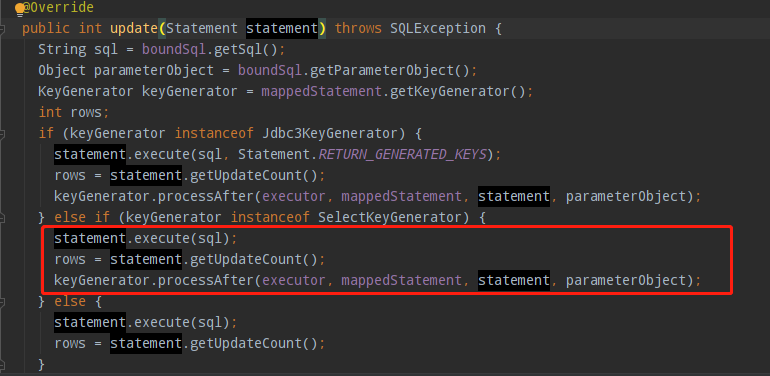Image resolution: width=770 pixels, height=376 pixels.
Task: Click 'execute' in the final else branch
Action: click(162, 322)
